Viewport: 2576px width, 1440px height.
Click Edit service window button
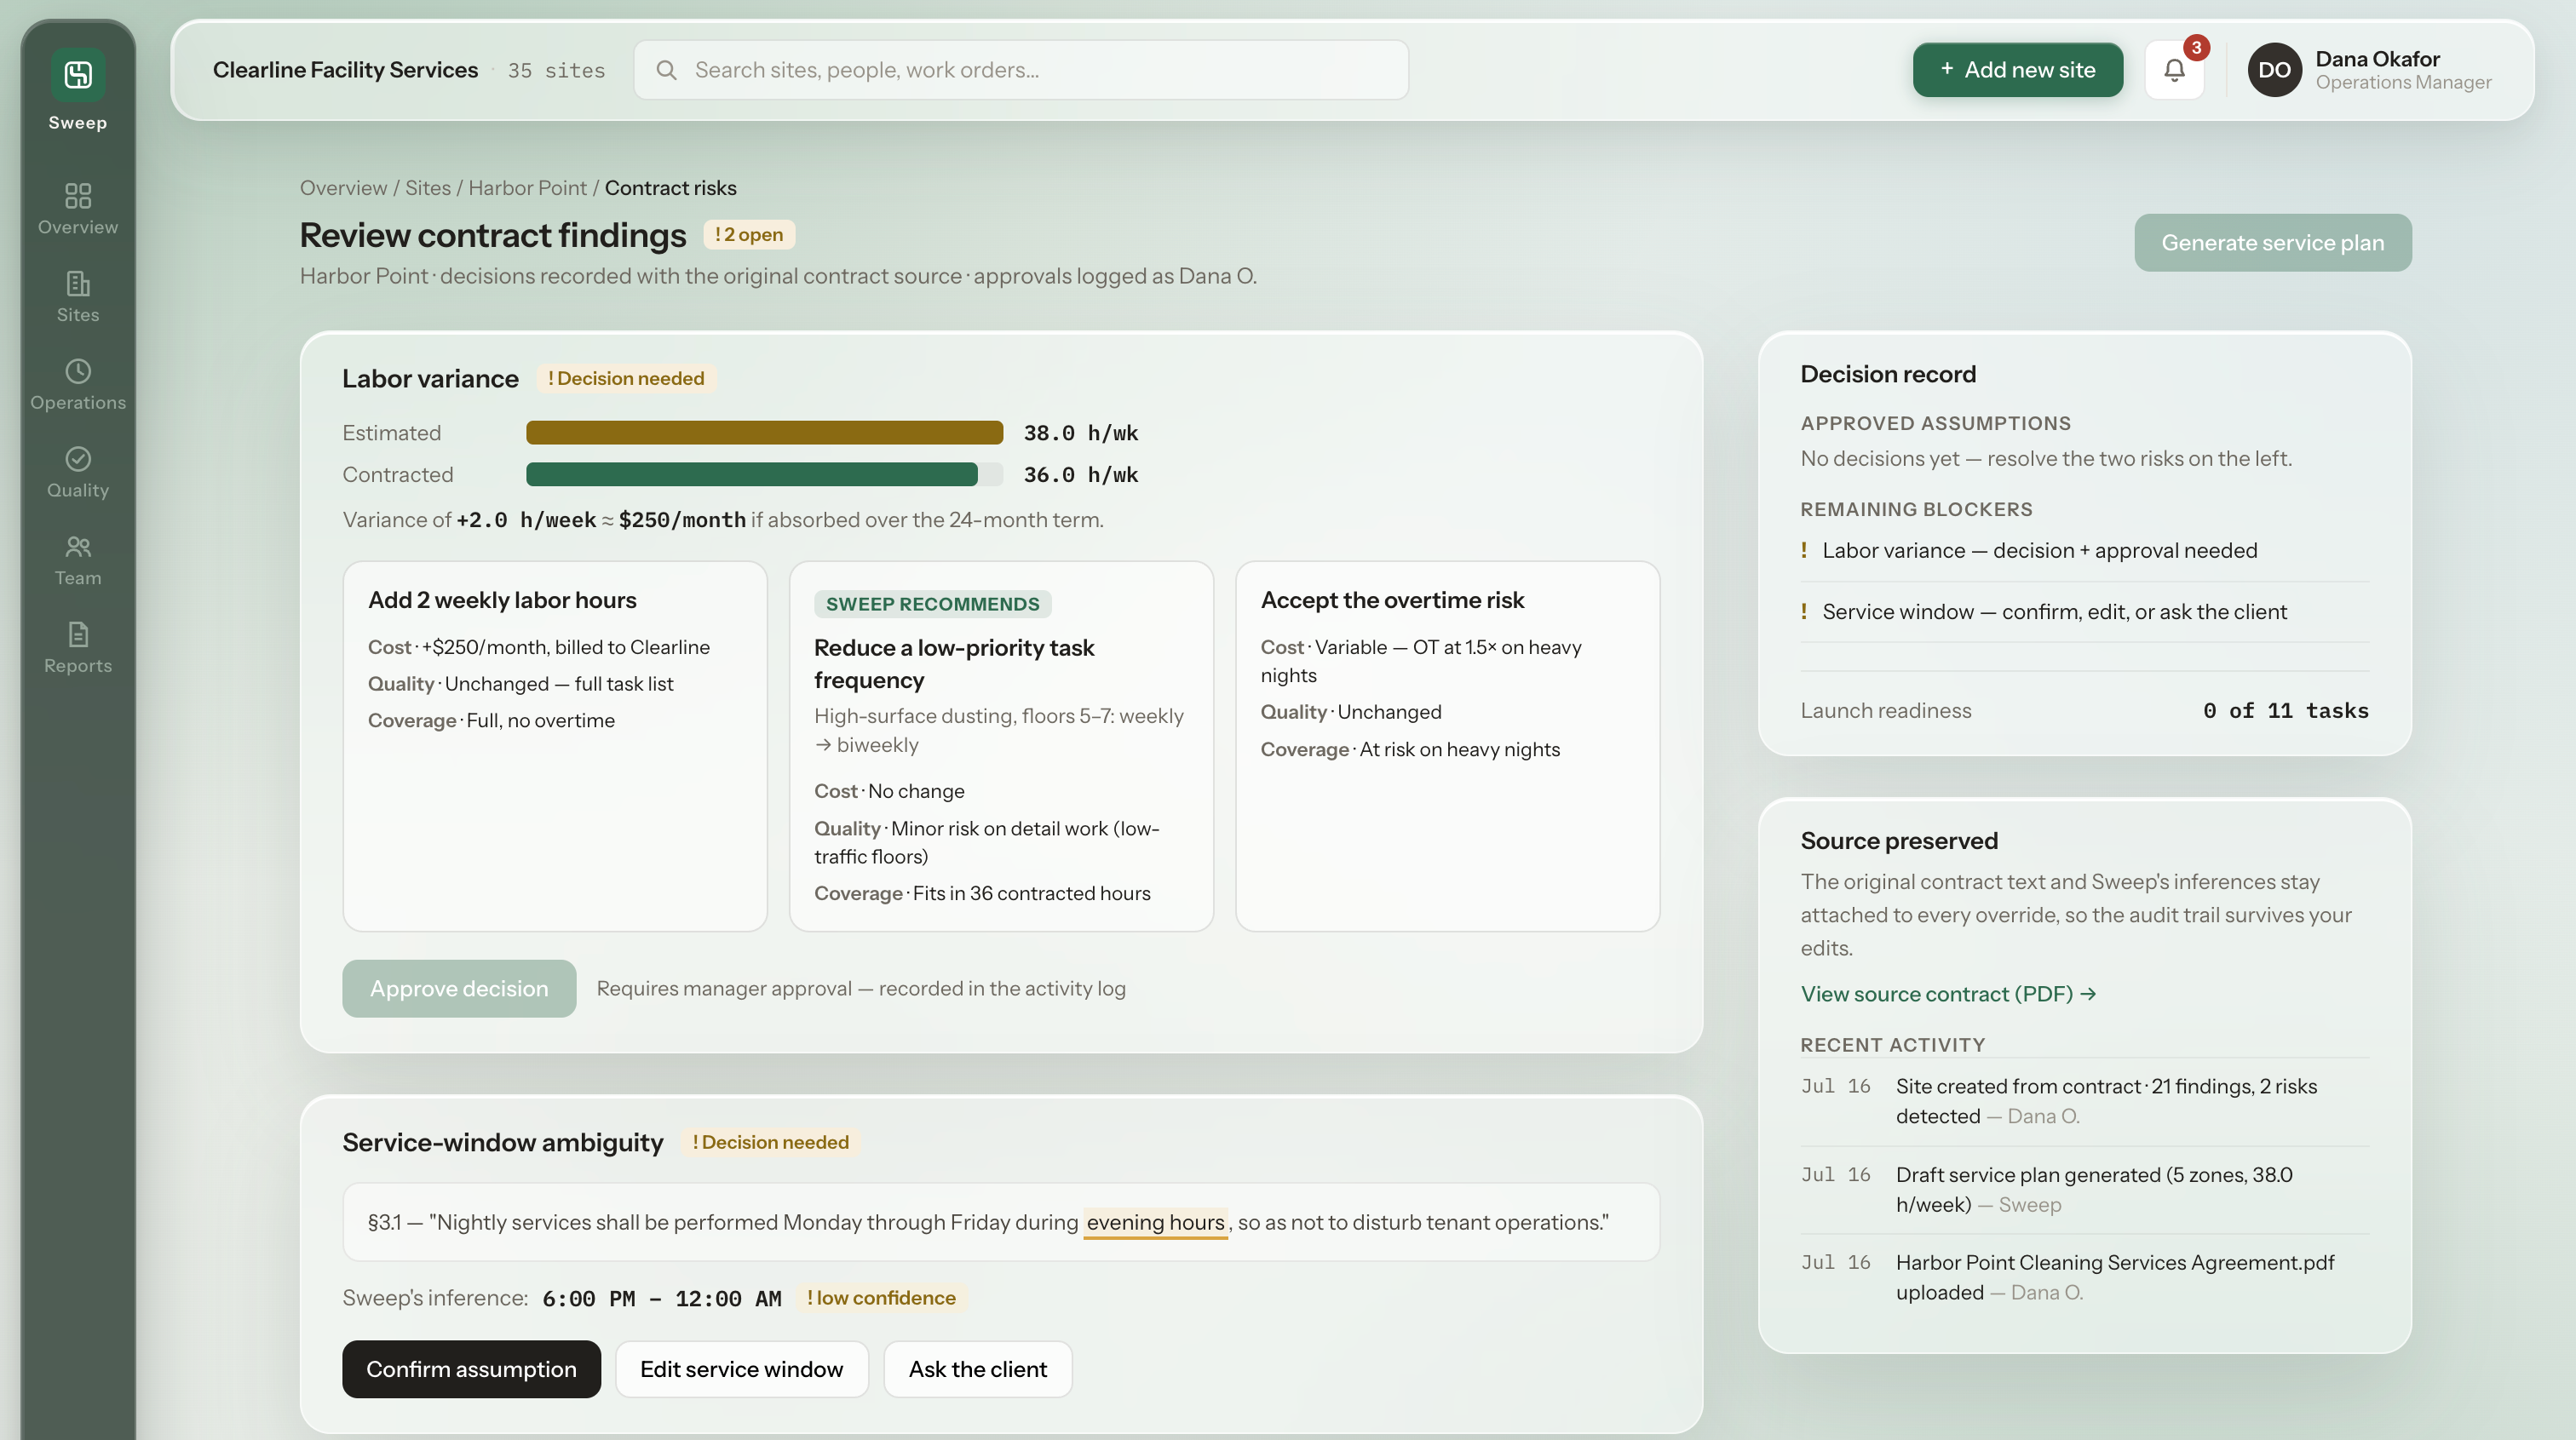click(741, 1368)
